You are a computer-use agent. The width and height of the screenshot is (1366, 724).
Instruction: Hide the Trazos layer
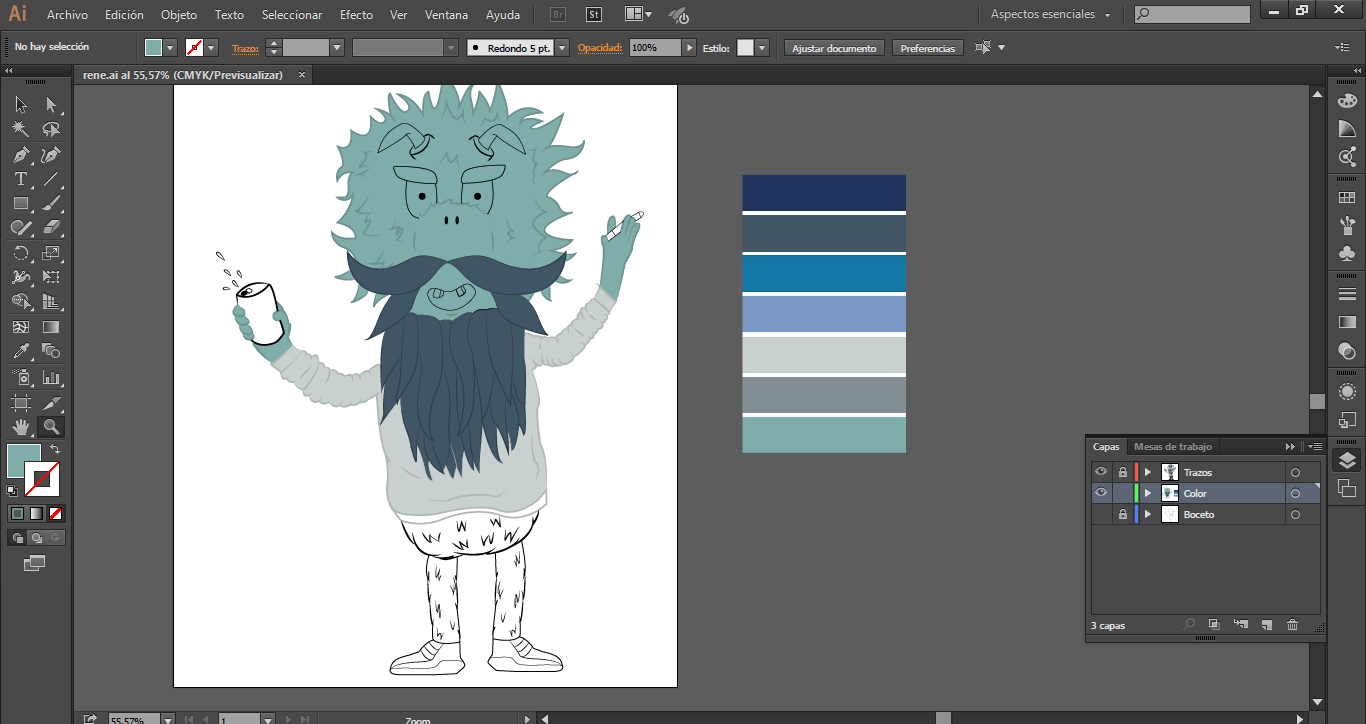1101,472
